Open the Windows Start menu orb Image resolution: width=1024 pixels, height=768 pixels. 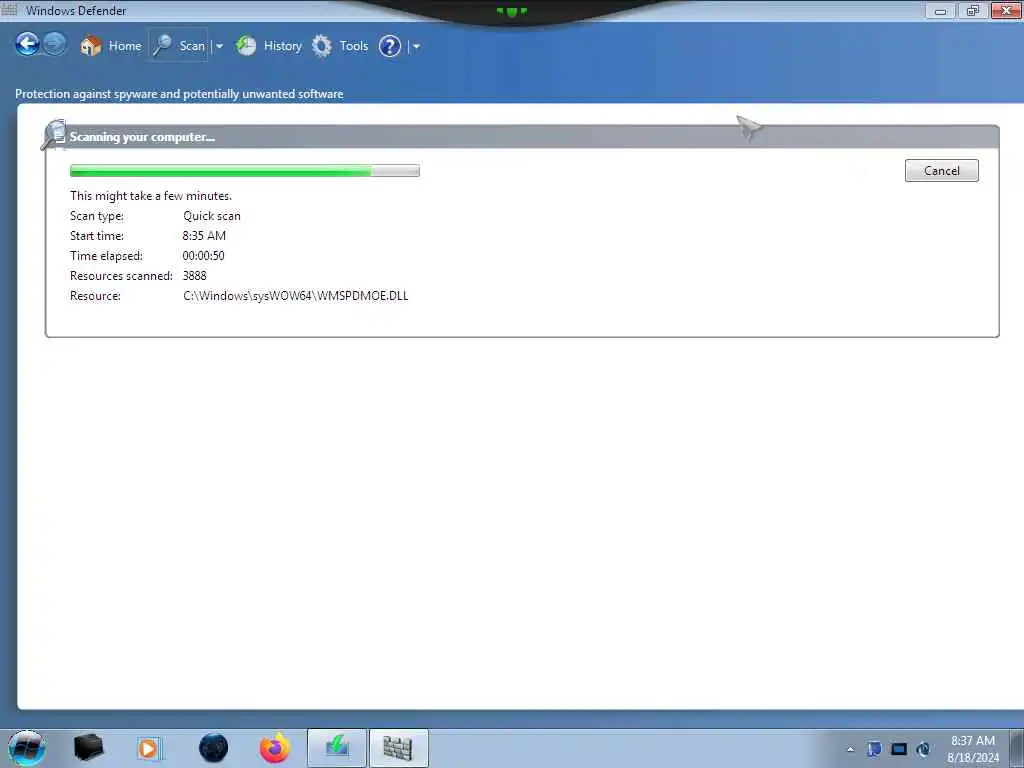point(27,748)
